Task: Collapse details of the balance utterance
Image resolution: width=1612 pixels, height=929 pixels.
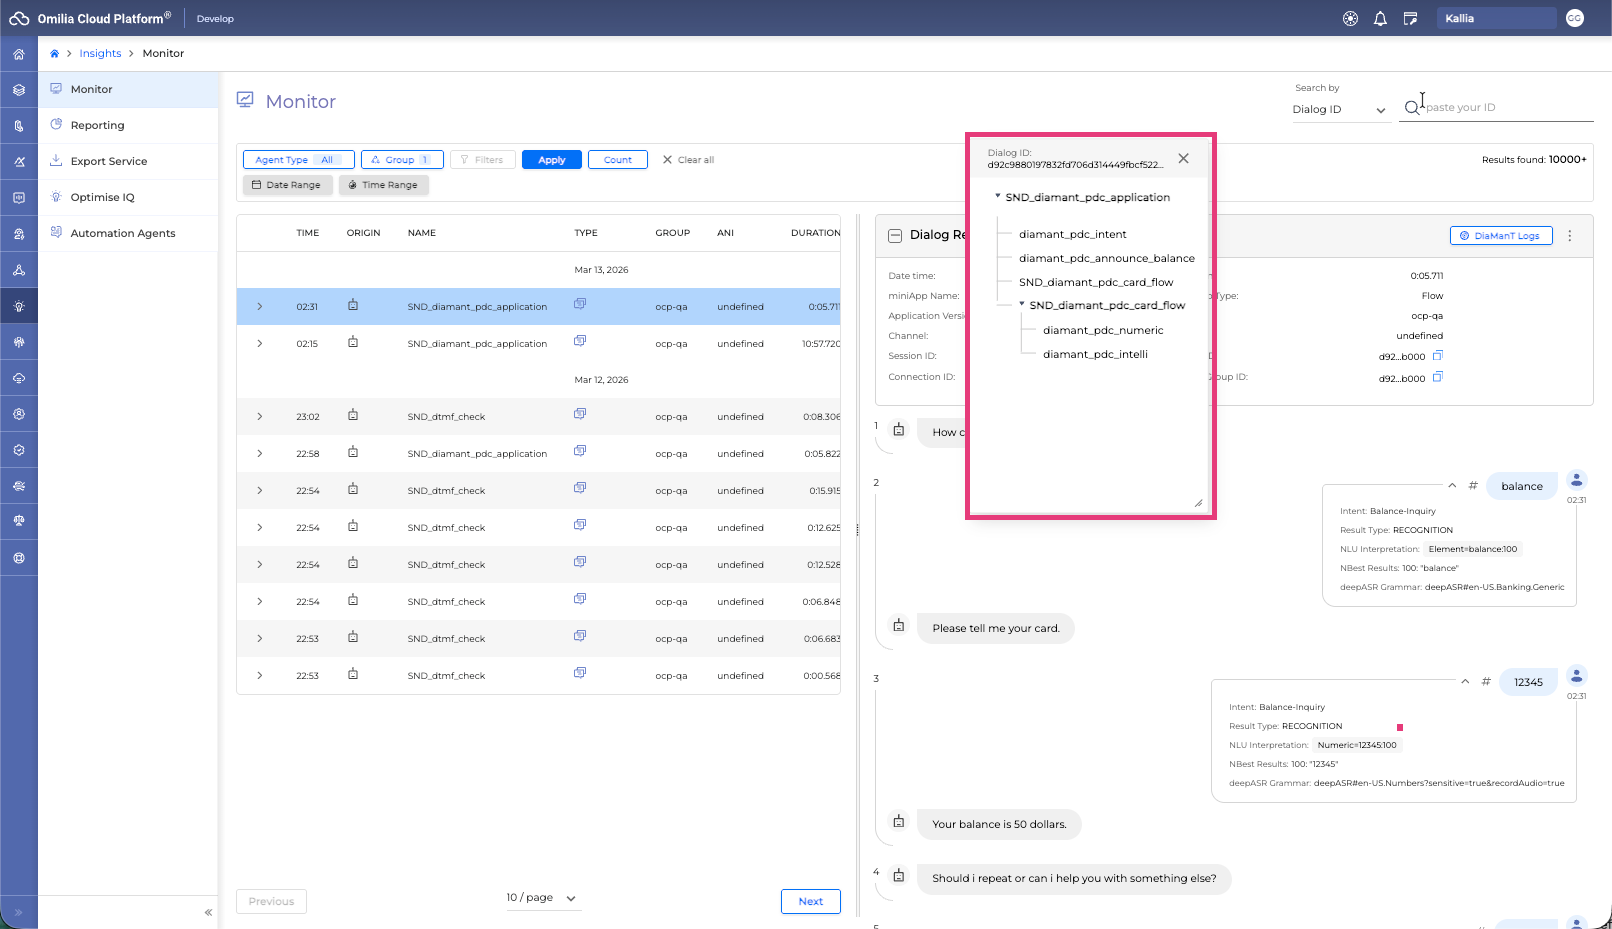Action: (1452, 486)
